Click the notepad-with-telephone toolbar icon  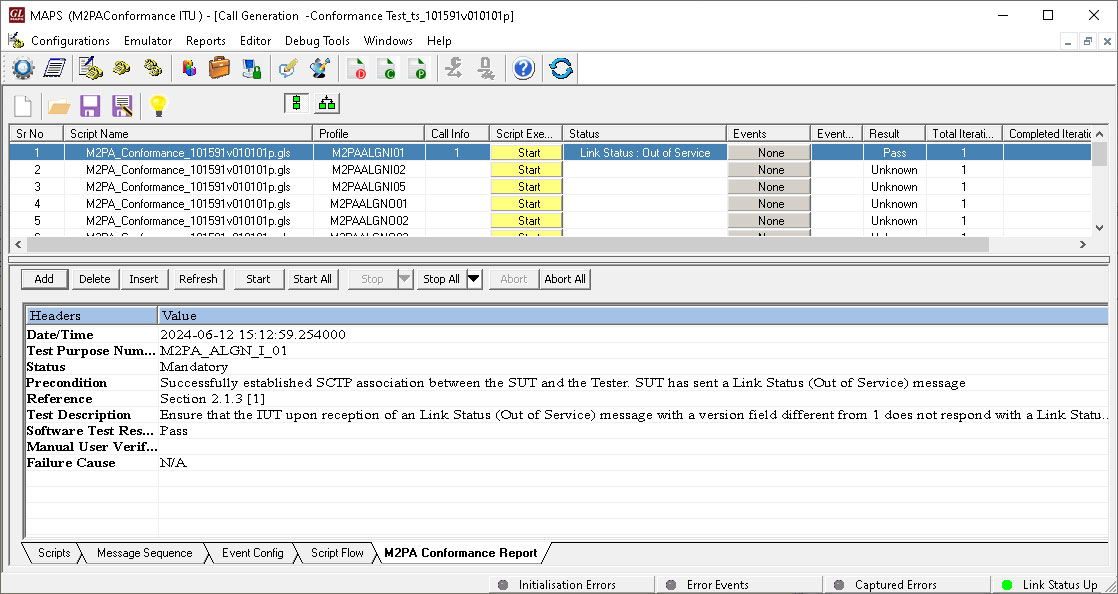pyautogui.click(x=91, y=68)
